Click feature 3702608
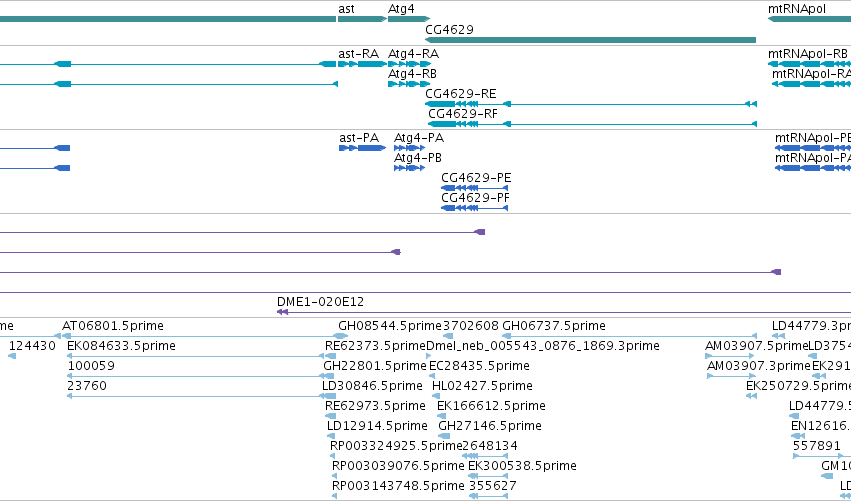 pos(449,337)
